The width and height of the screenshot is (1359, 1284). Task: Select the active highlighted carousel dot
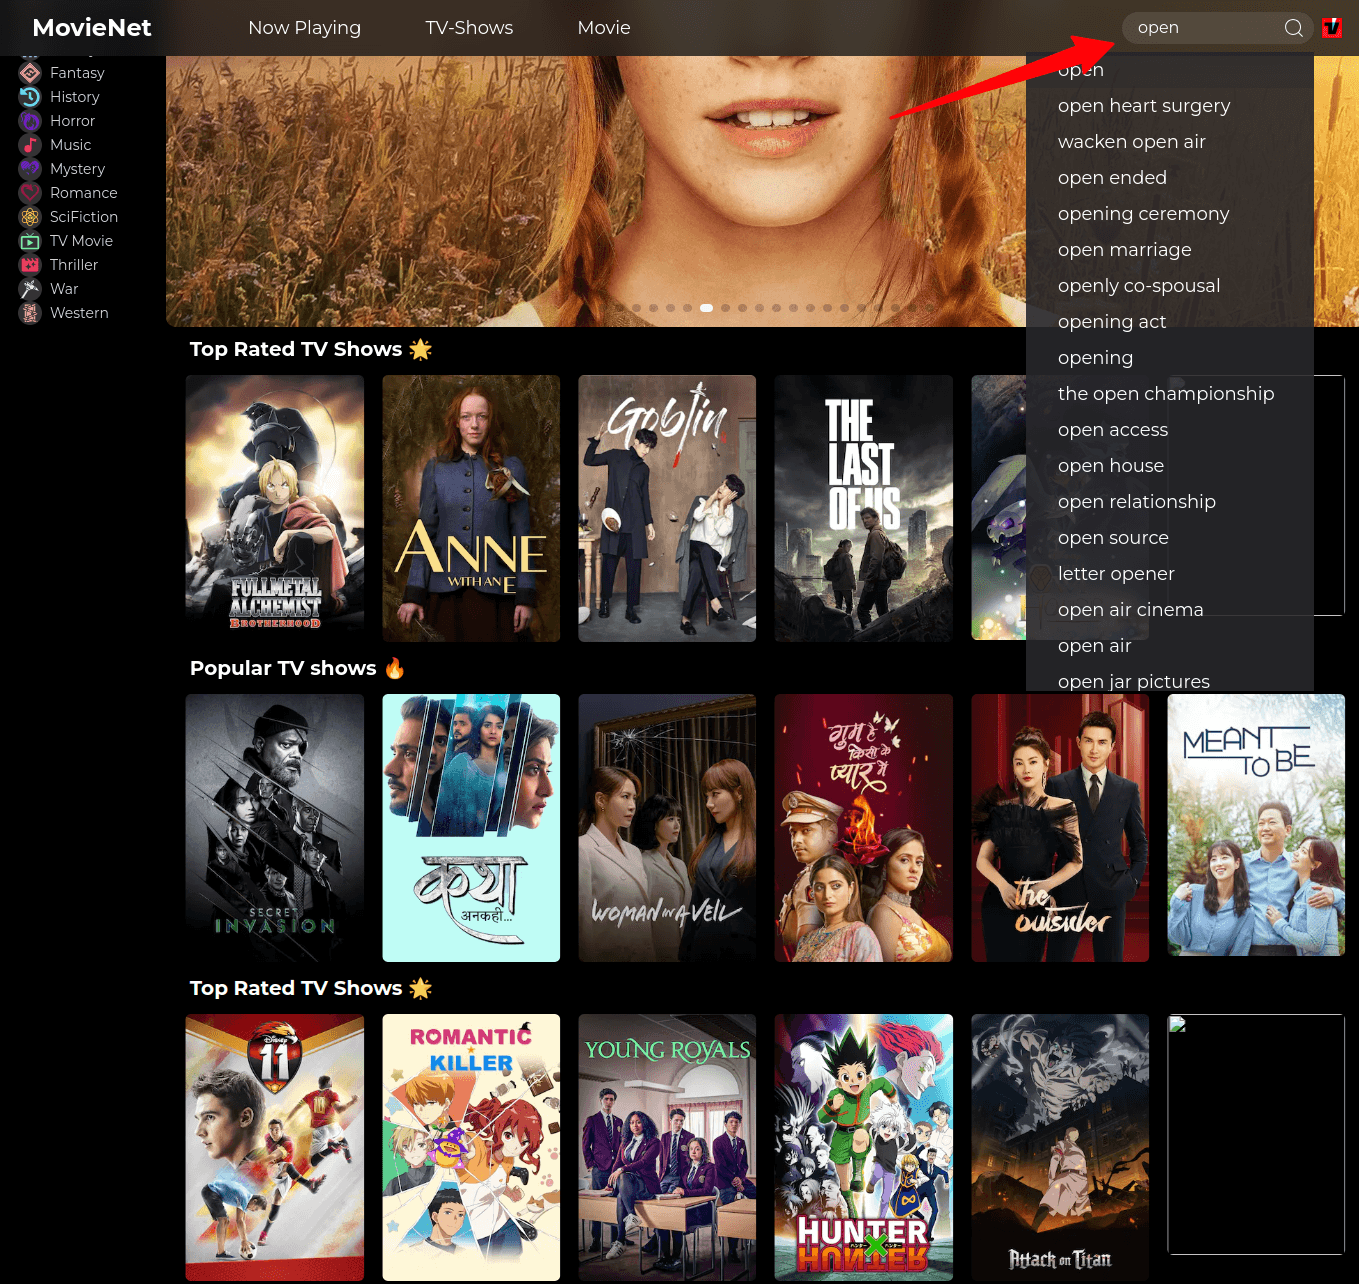pyautogui.click(x=706, y=308)
